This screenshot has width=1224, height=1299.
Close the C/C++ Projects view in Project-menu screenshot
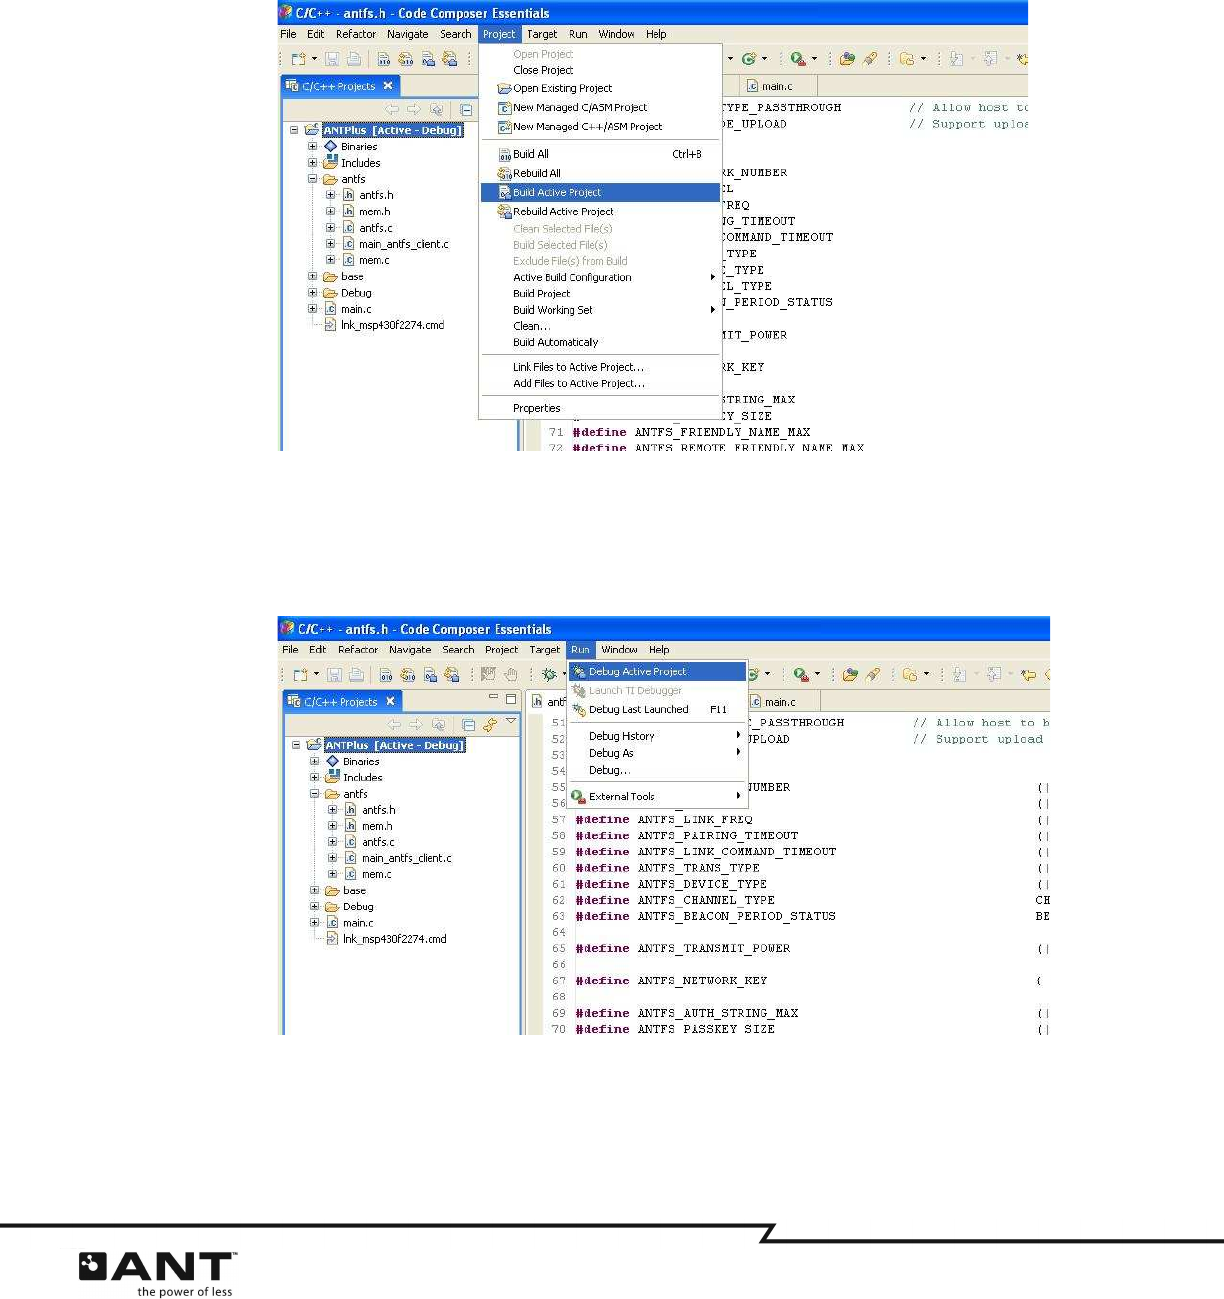click(x=388, y=86)
